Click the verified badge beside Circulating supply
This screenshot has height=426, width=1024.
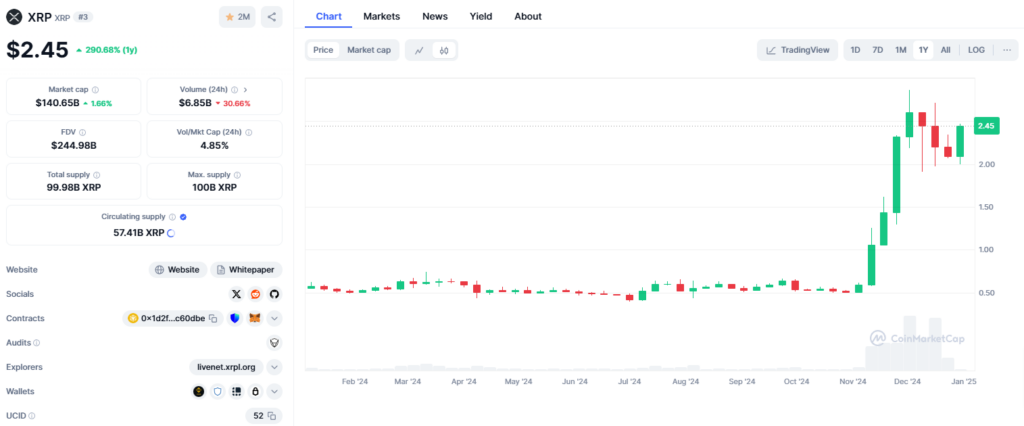(x=184, y=217)
